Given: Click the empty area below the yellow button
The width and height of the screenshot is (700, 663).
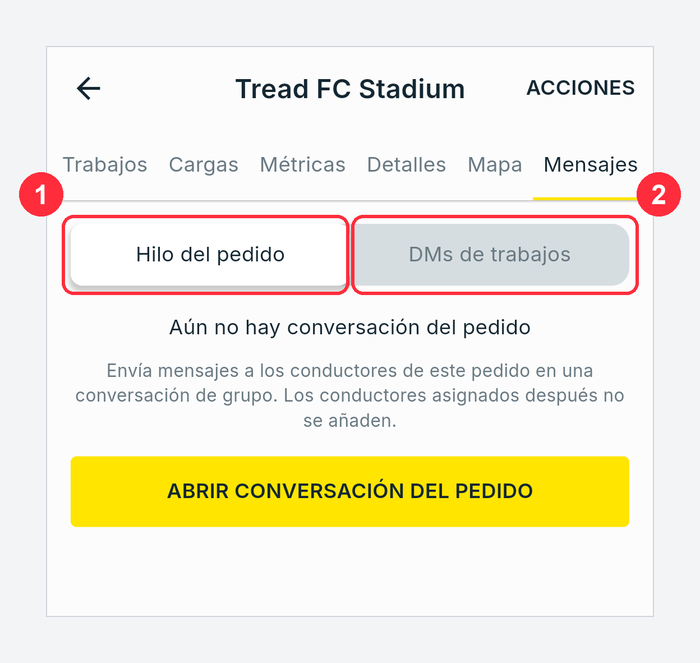Looking at the screenshot, I should [350, 571].
